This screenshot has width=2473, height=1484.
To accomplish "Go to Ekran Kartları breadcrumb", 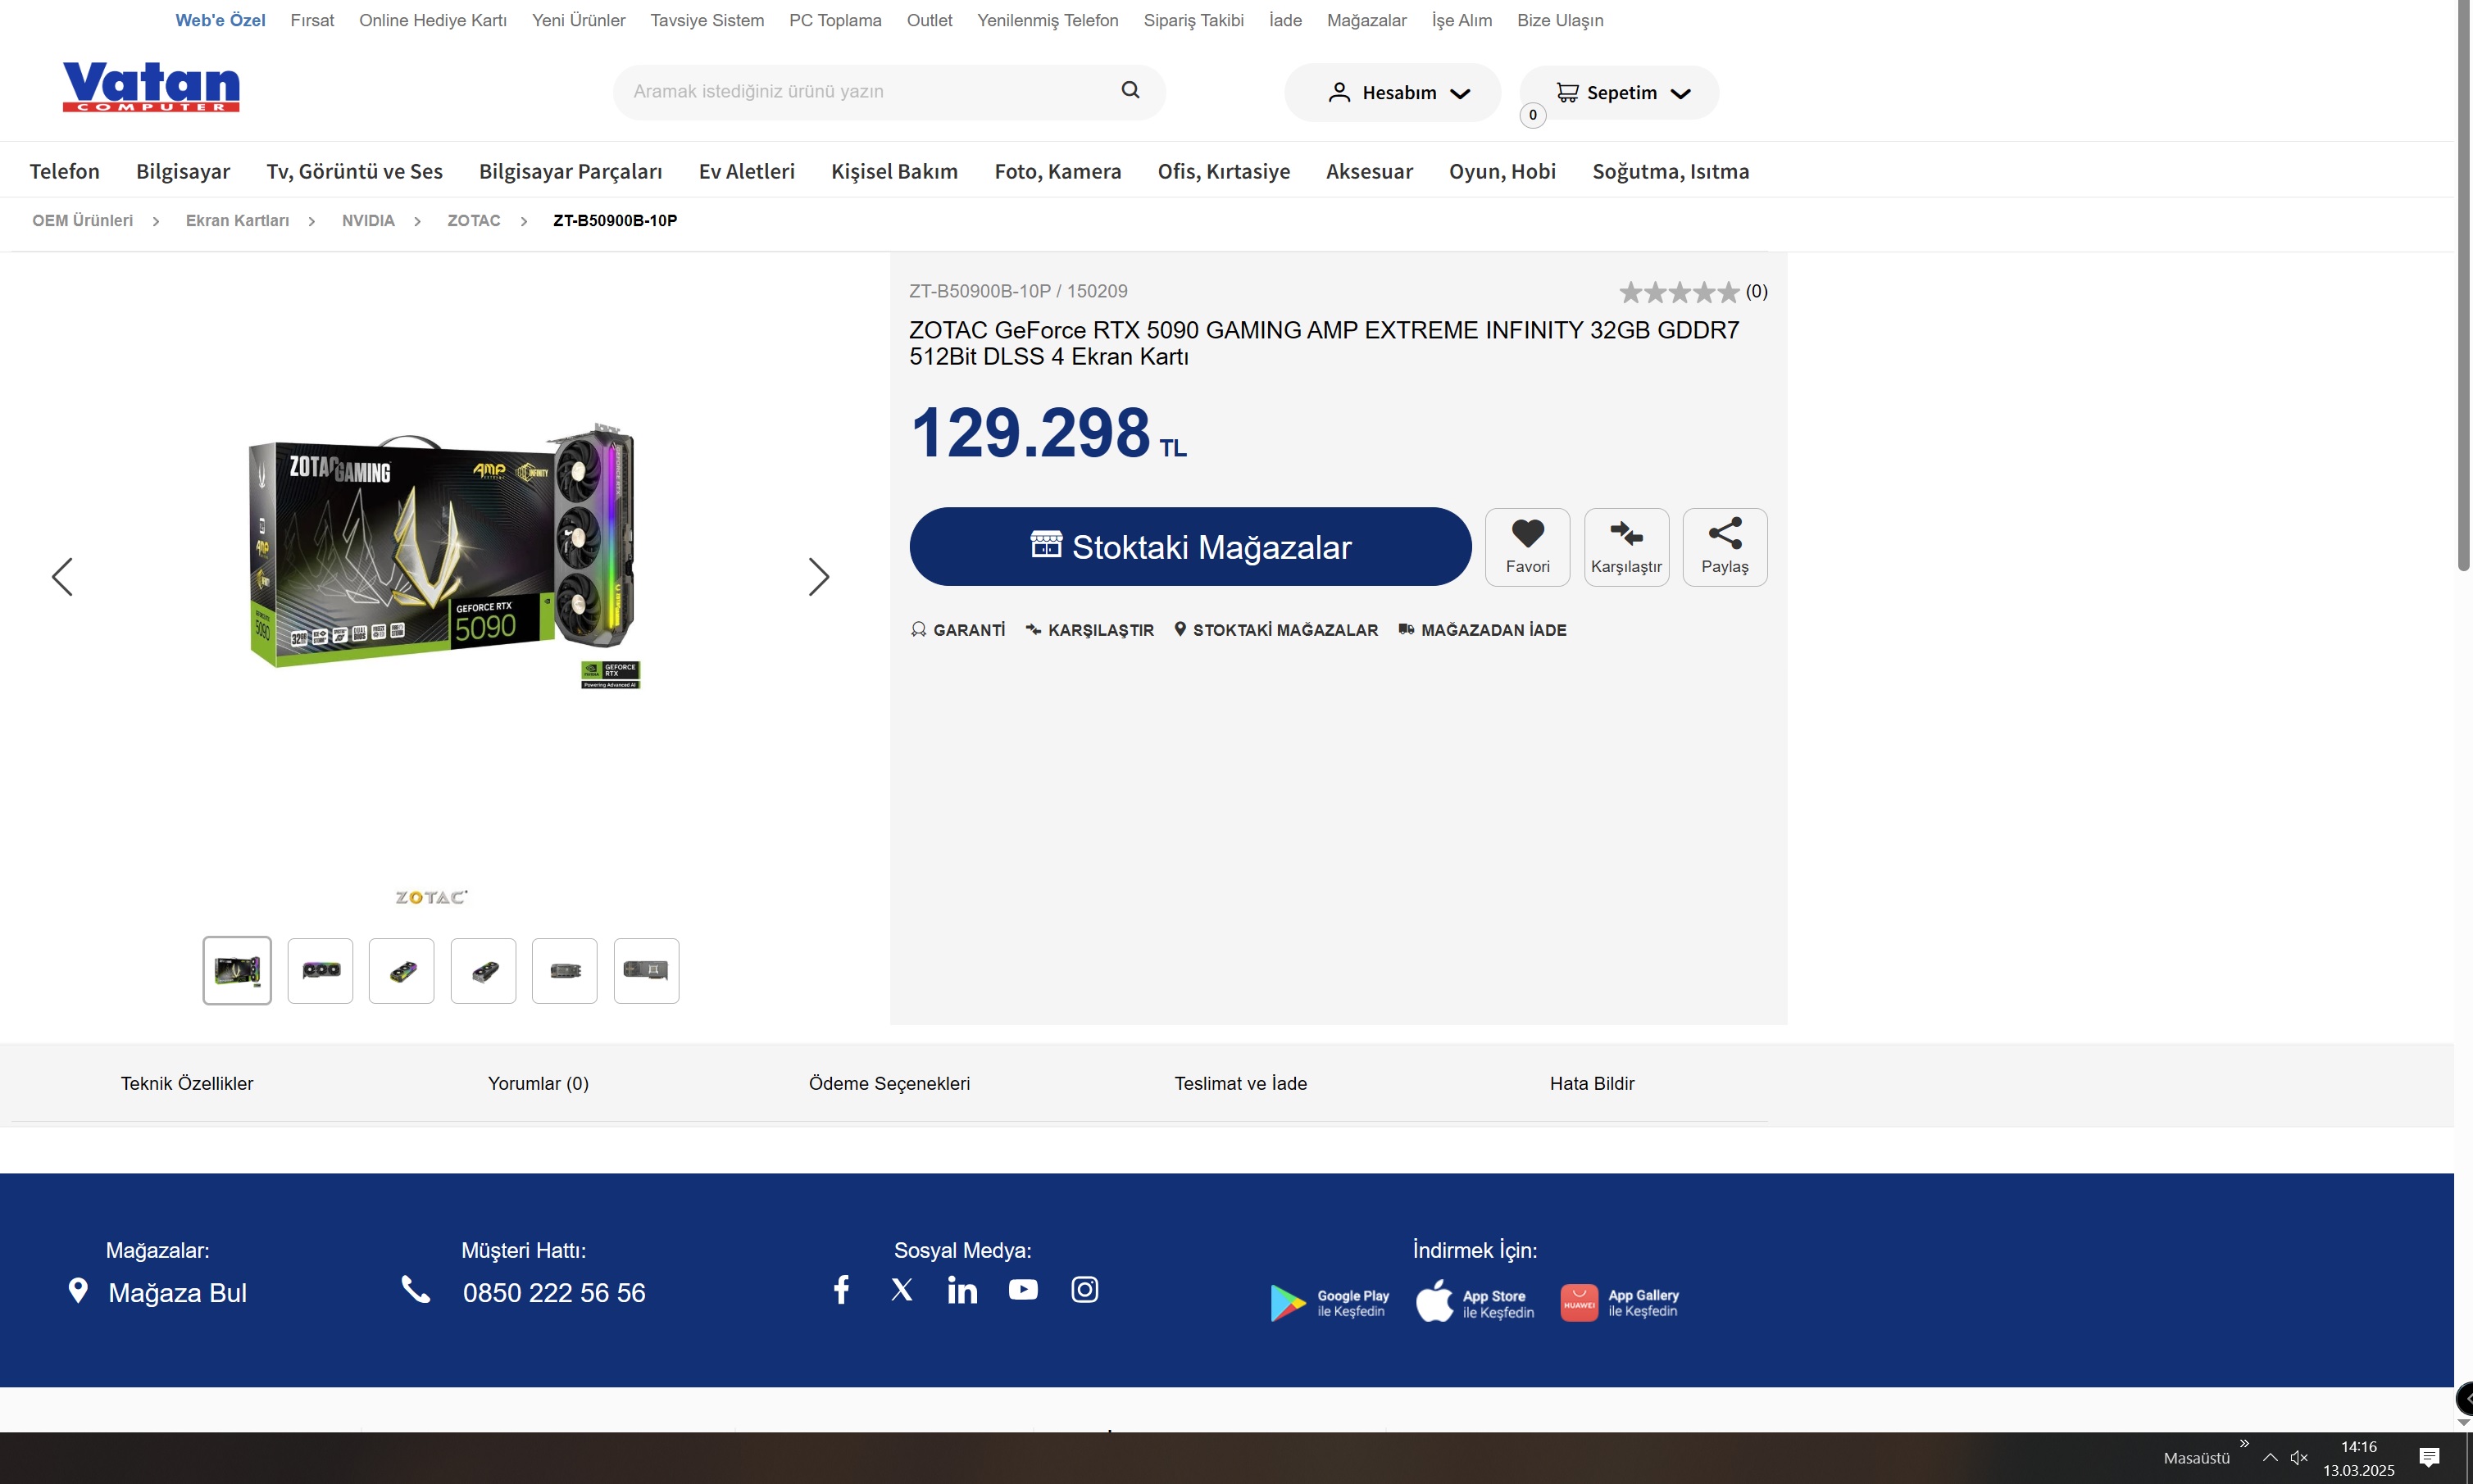I will [237, 220].
